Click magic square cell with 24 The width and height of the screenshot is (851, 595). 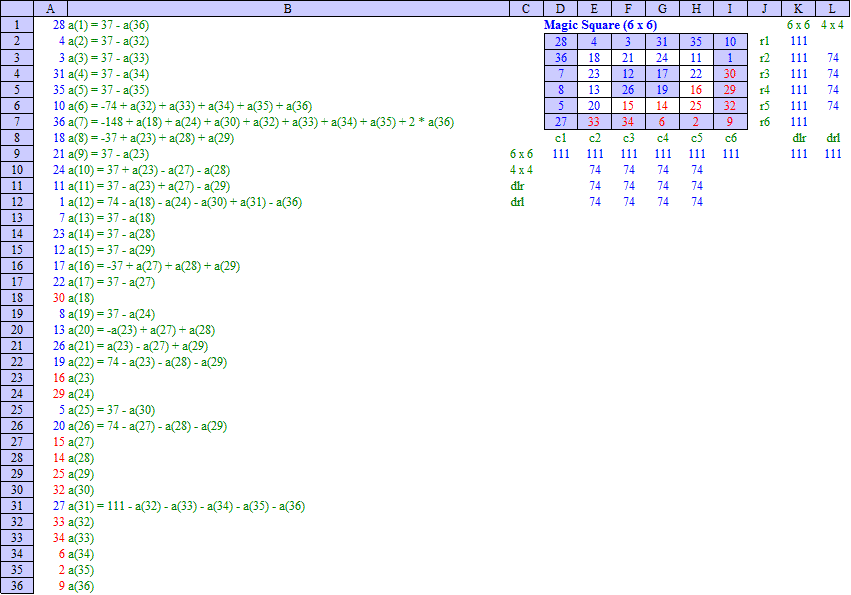(662, 58)
